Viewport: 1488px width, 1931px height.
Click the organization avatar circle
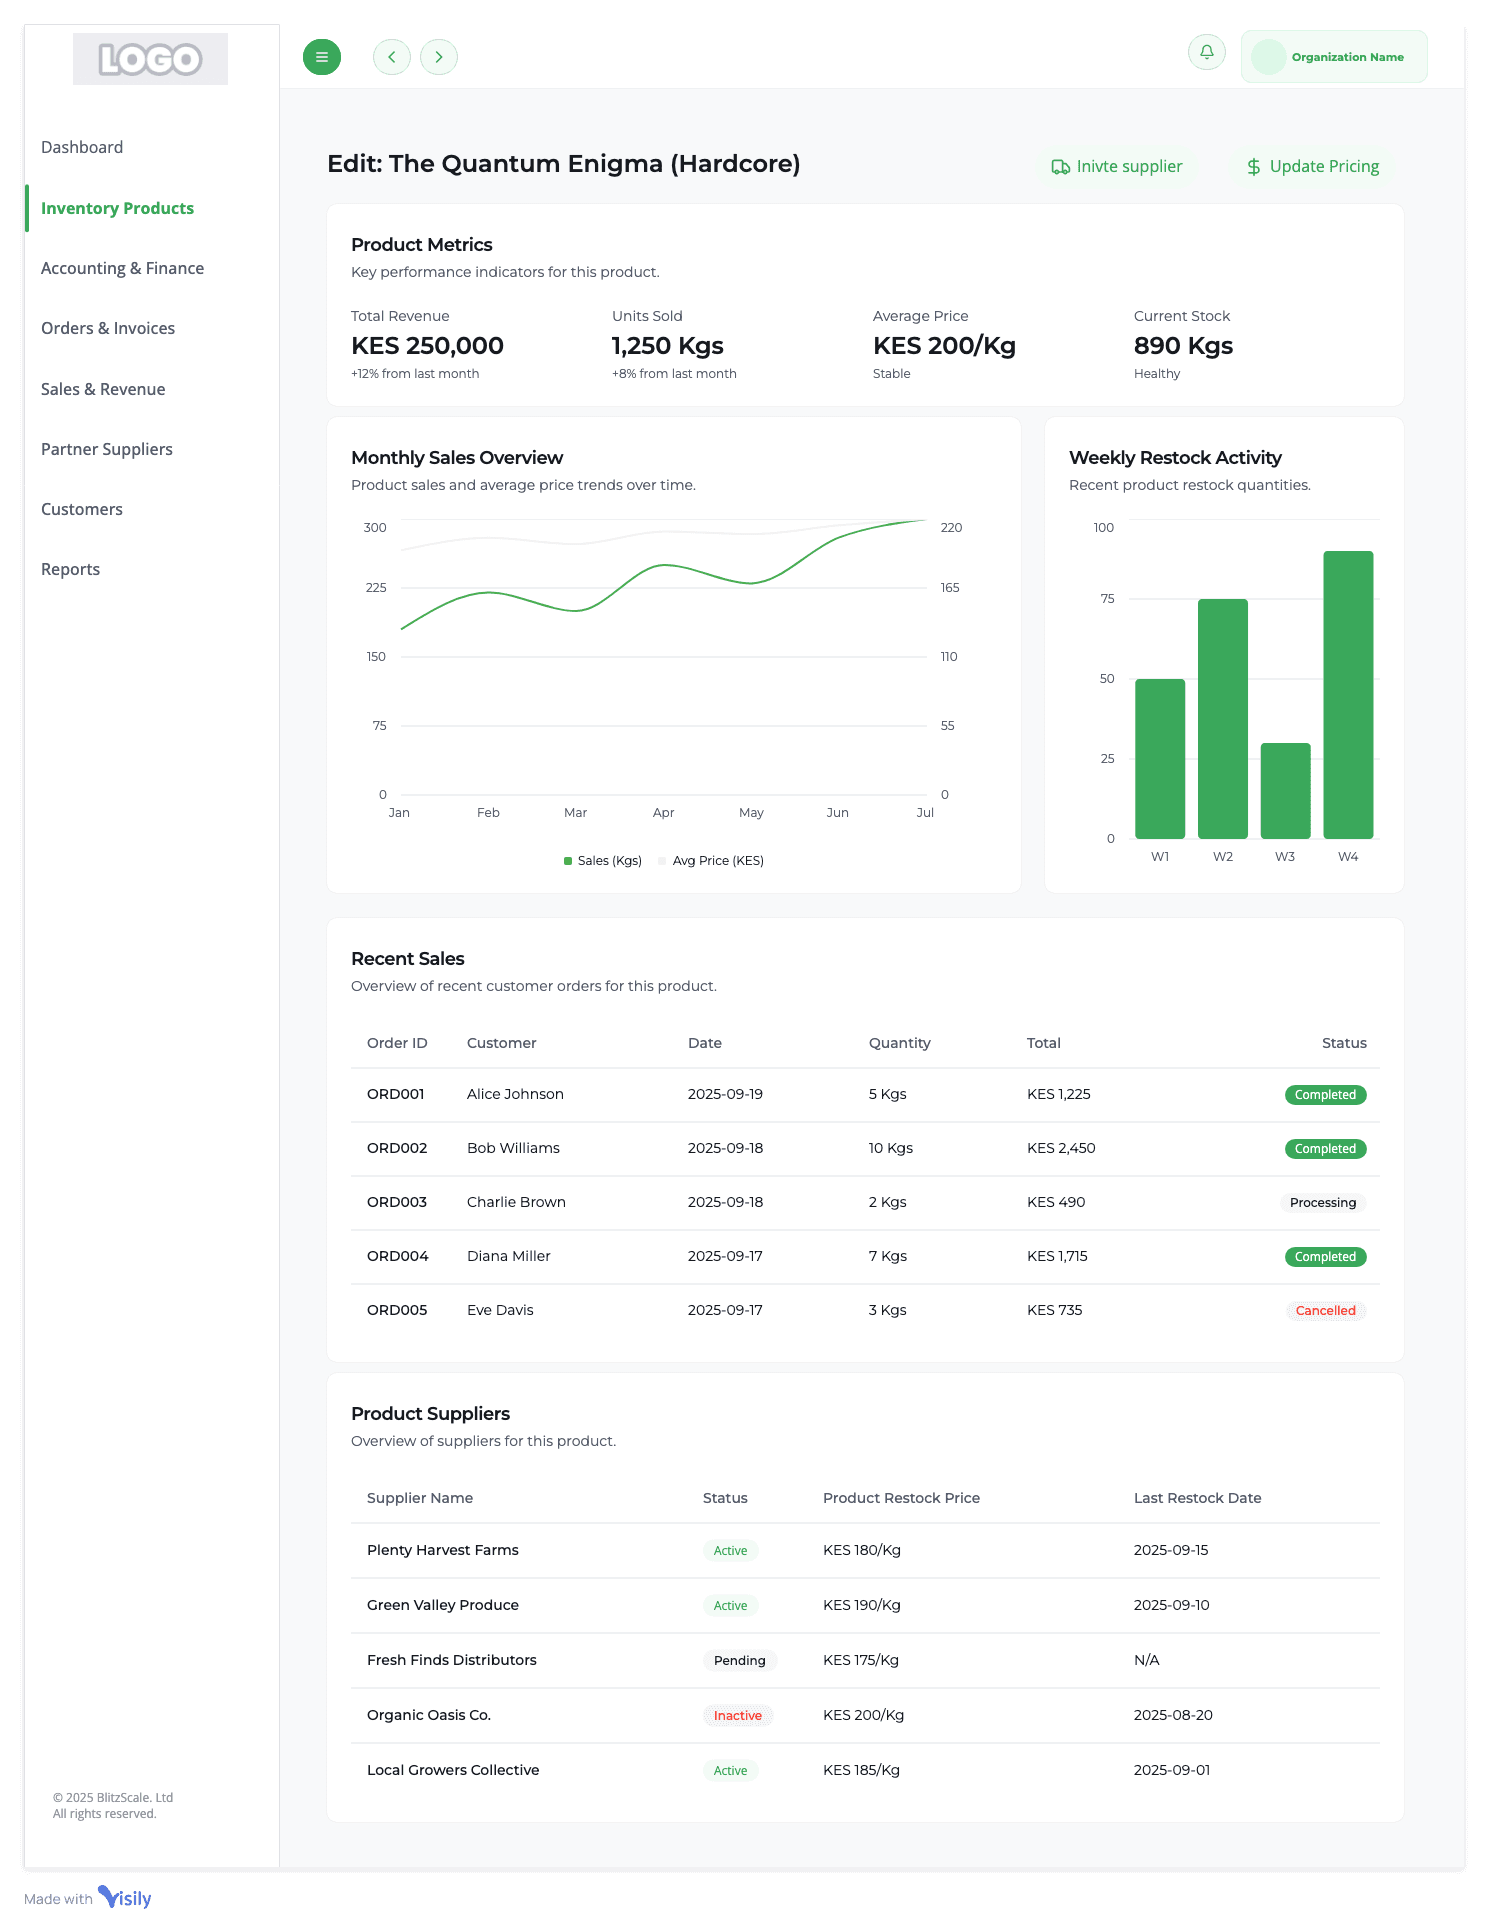[x=1269, y=57]
